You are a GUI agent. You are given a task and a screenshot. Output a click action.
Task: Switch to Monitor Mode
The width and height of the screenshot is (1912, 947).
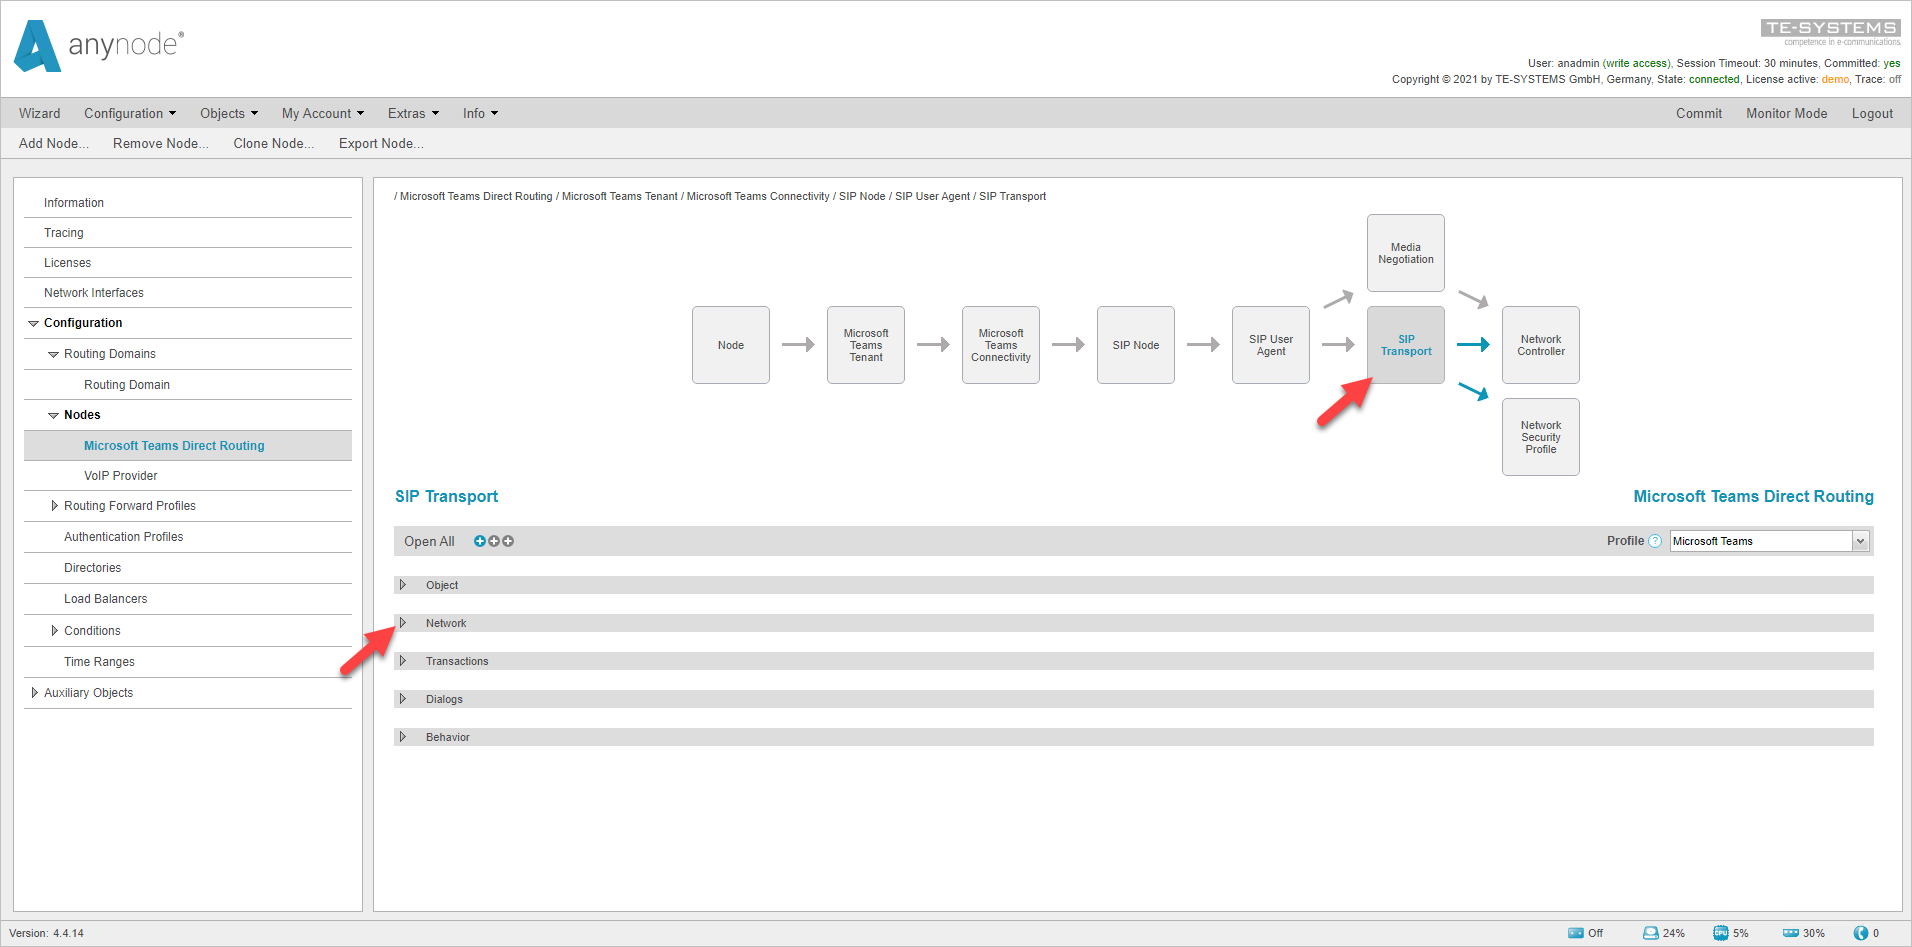point(1787,113)
